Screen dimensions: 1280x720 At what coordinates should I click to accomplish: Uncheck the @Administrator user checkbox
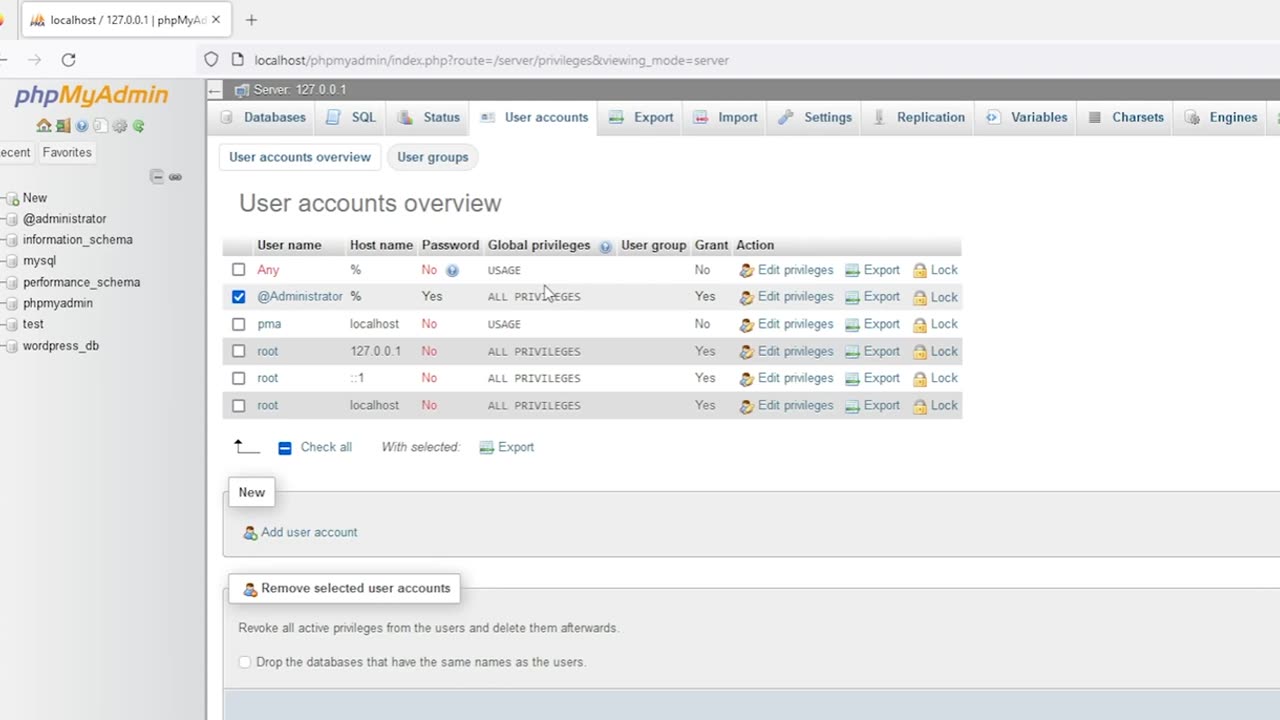coord(238,297)
